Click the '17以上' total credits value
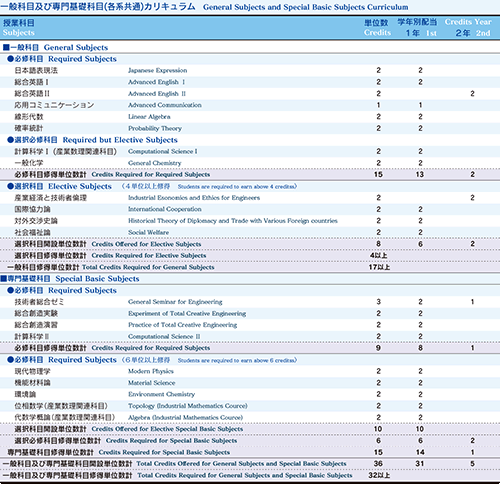 tap(379, 267)
